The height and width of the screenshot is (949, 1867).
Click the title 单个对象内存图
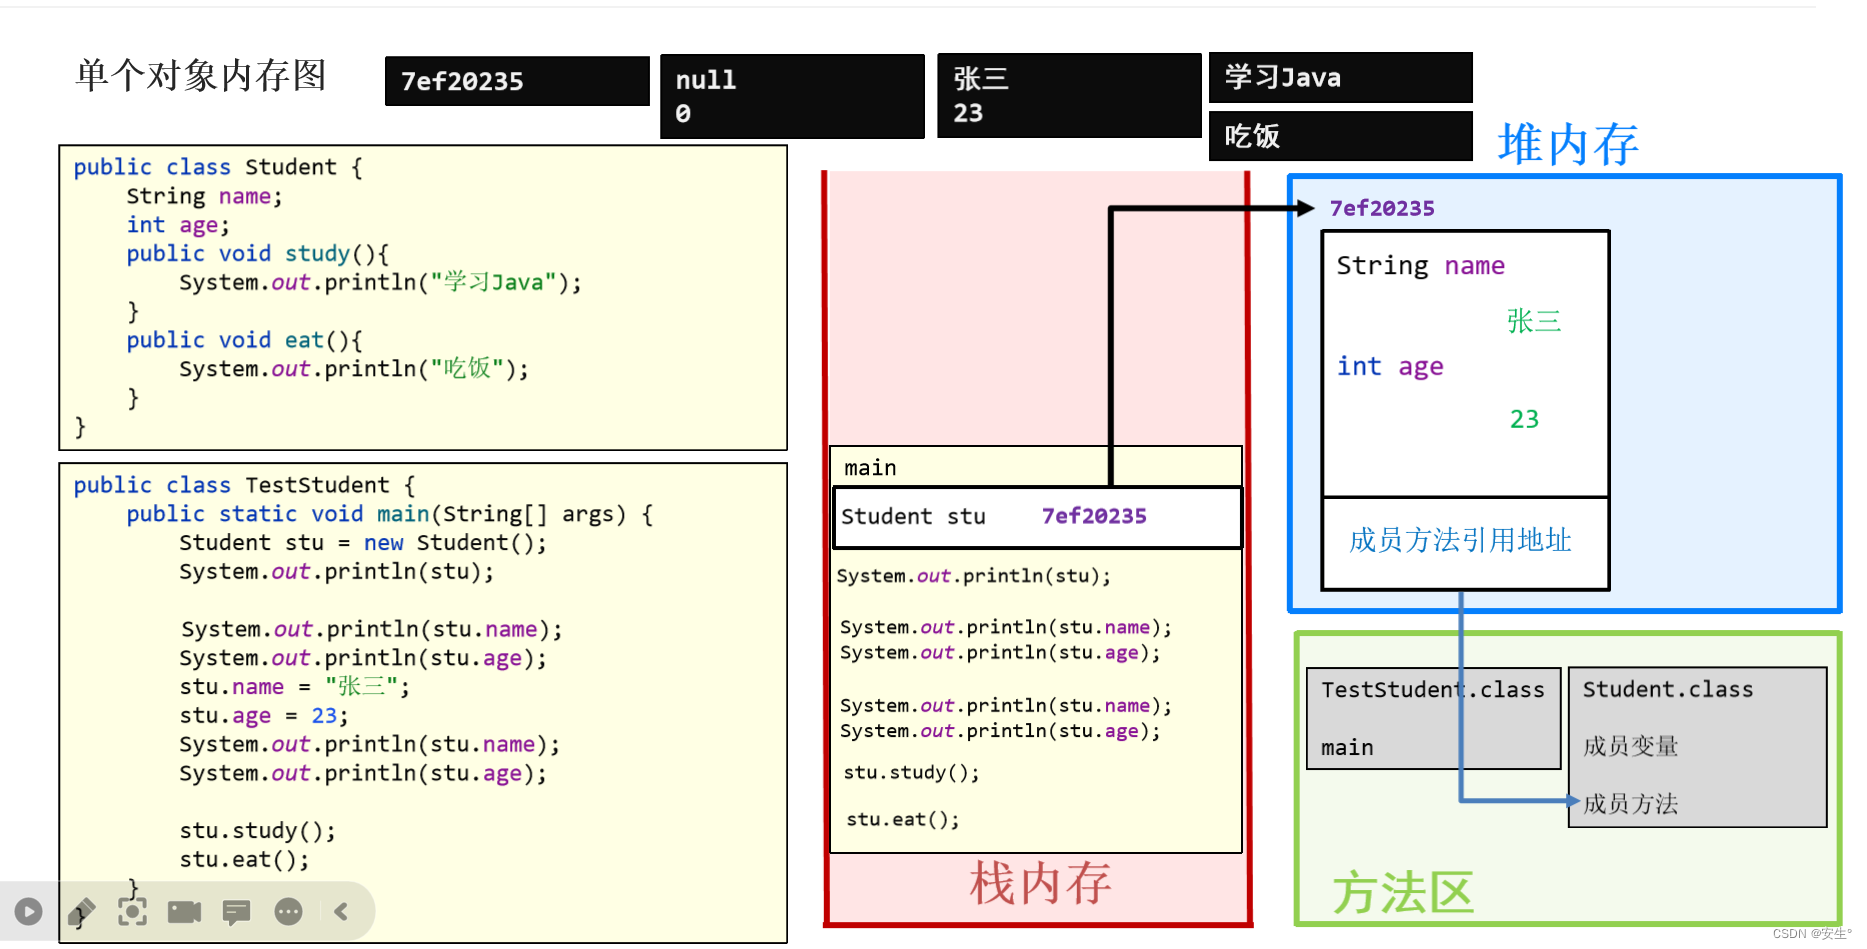coord(201,75)
